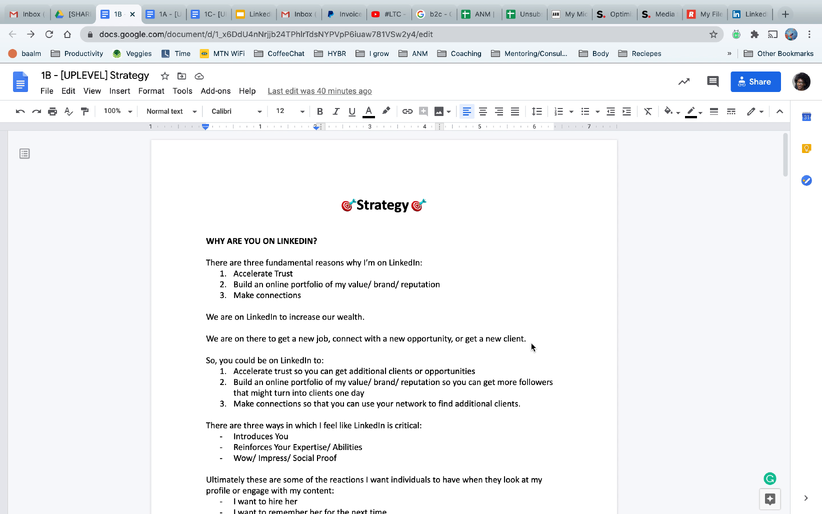Print the document with the printer icon
Viewport: 822px width, 514px height.
coord(52,111)
